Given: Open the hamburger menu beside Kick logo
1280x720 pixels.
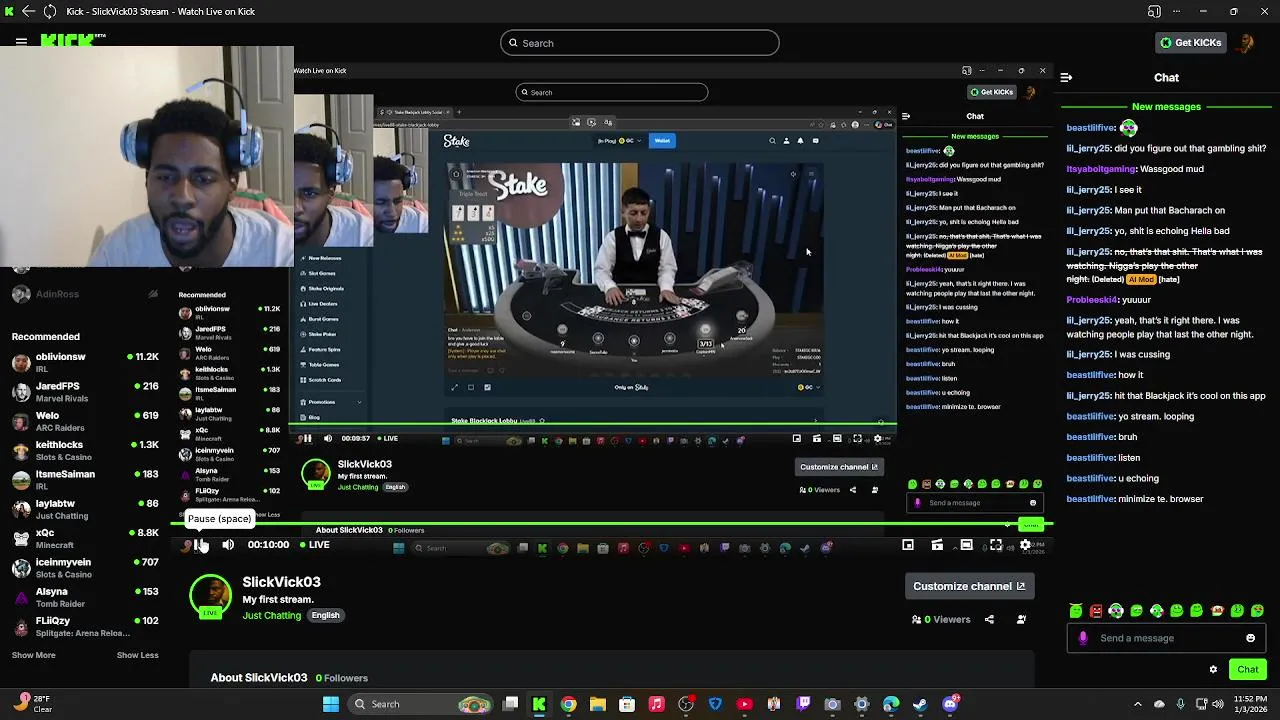Looking at the screenshot, I should (21, 42).
